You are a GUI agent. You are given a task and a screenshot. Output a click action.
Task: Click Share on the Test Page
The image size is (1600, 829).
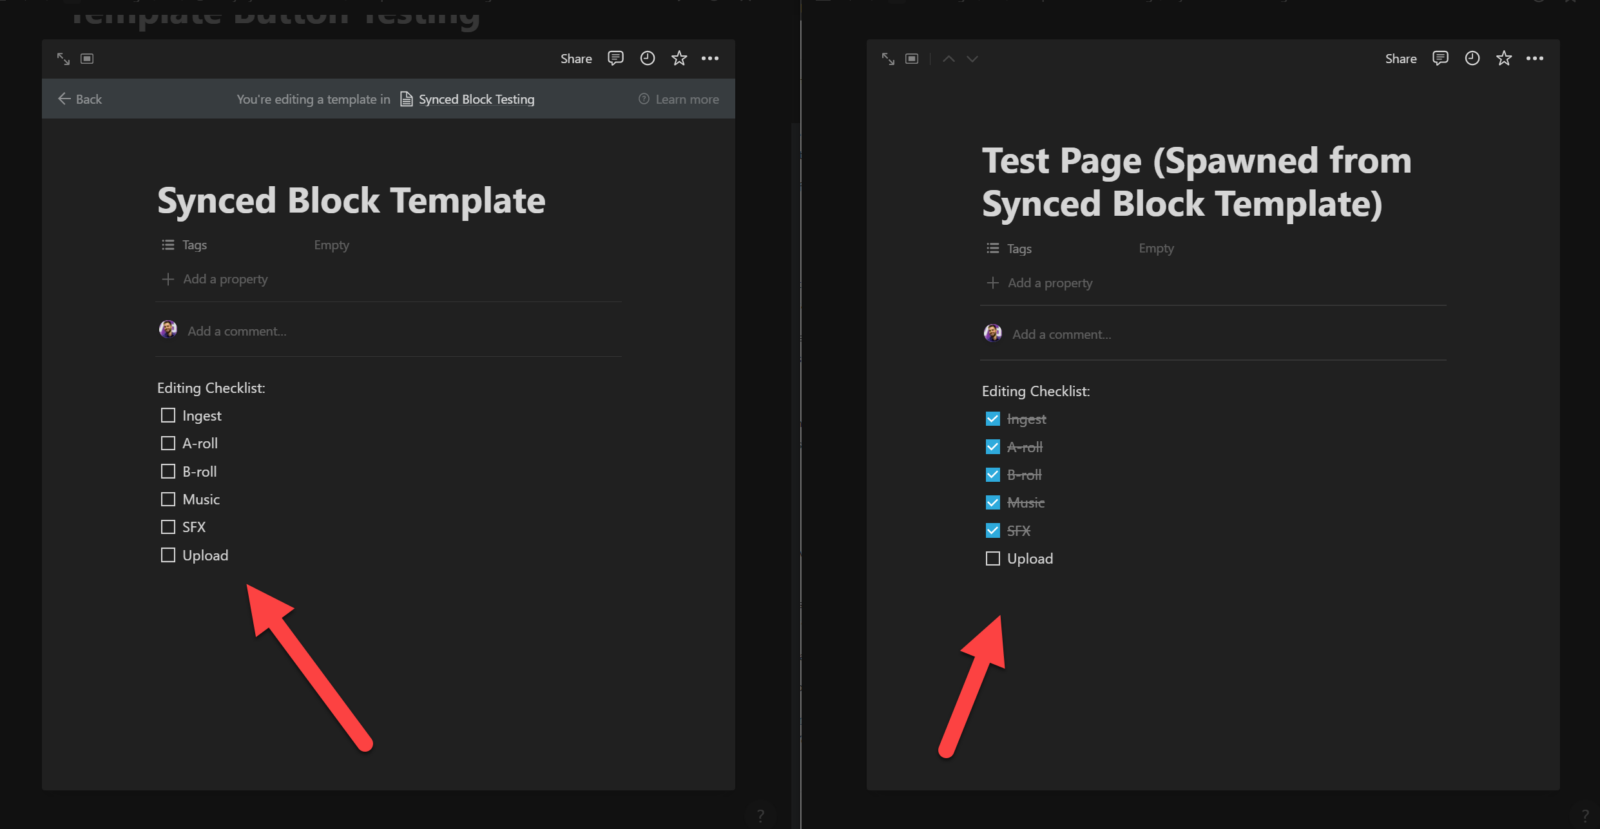[1400, 59]
